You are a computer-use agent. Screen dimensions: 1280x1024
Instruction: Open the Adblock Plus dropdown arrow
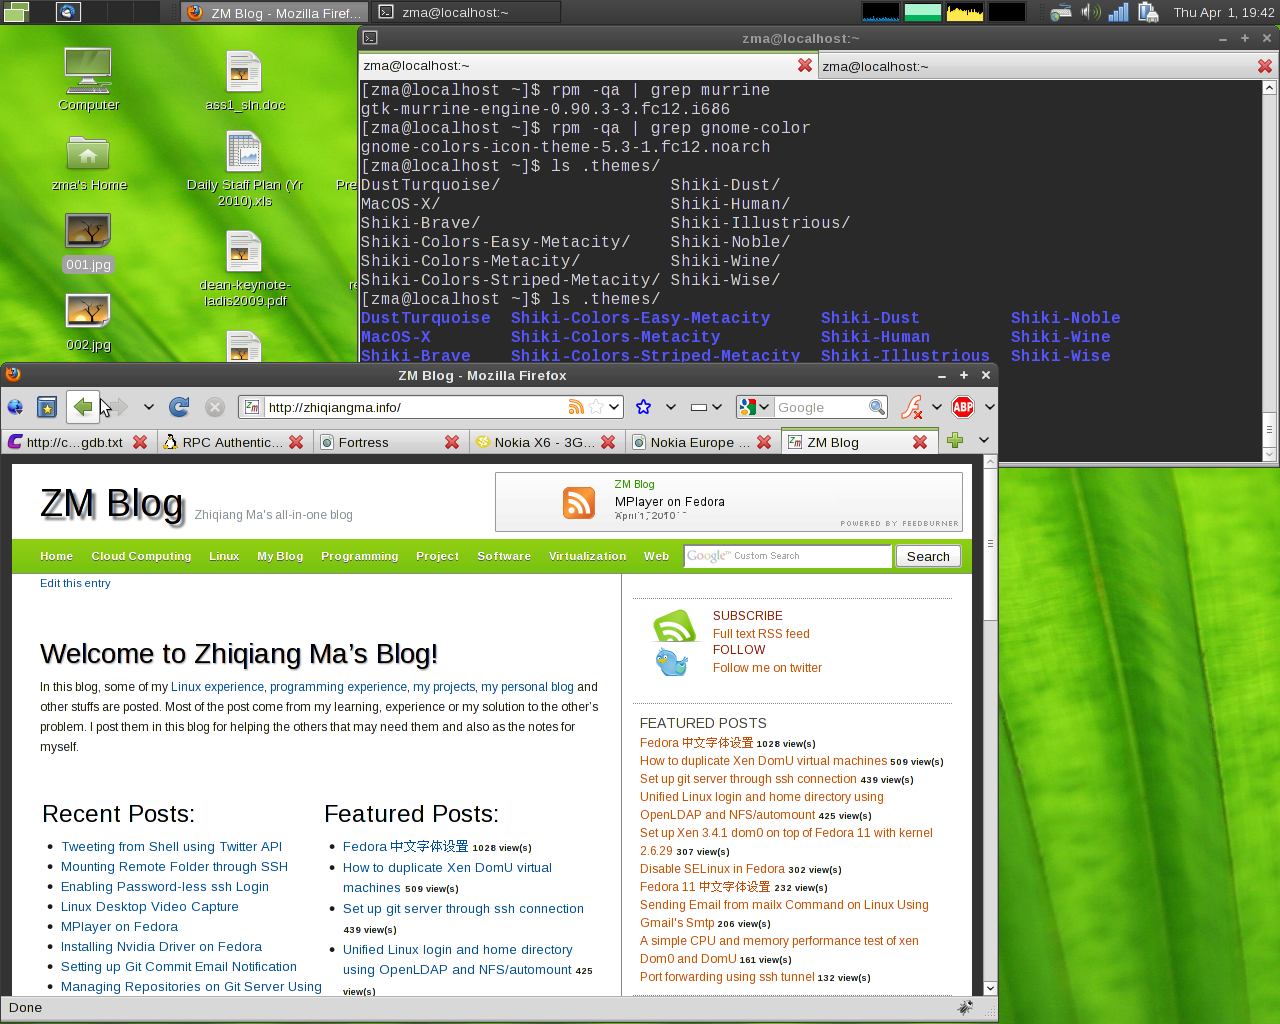coord(989,407)
